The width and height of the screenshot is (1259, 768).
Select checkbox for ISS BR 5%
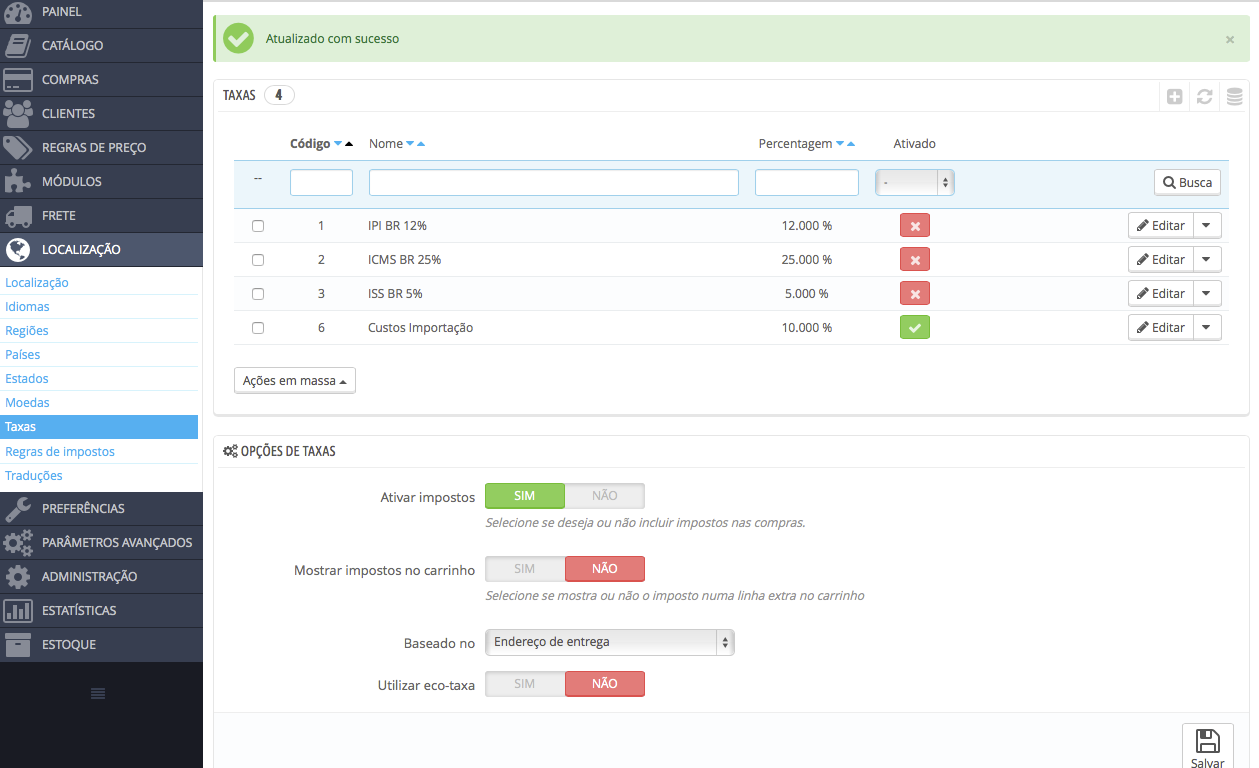258,294
